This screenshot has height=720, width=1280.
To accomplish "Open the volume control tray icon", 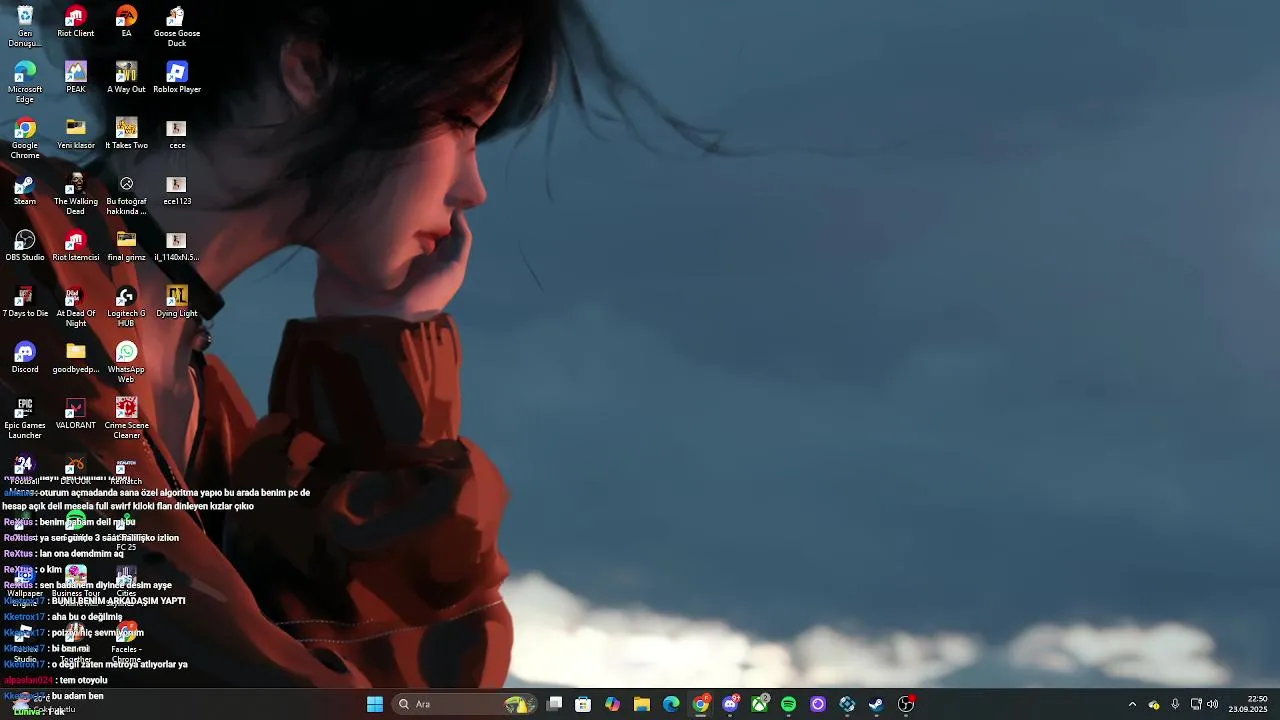I will coord(1213,704).
